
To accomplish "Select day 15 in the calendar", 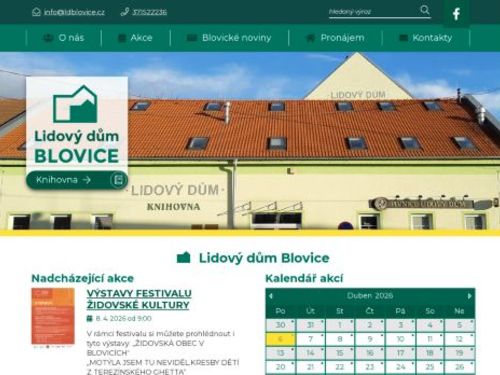I will pos(340,353).
